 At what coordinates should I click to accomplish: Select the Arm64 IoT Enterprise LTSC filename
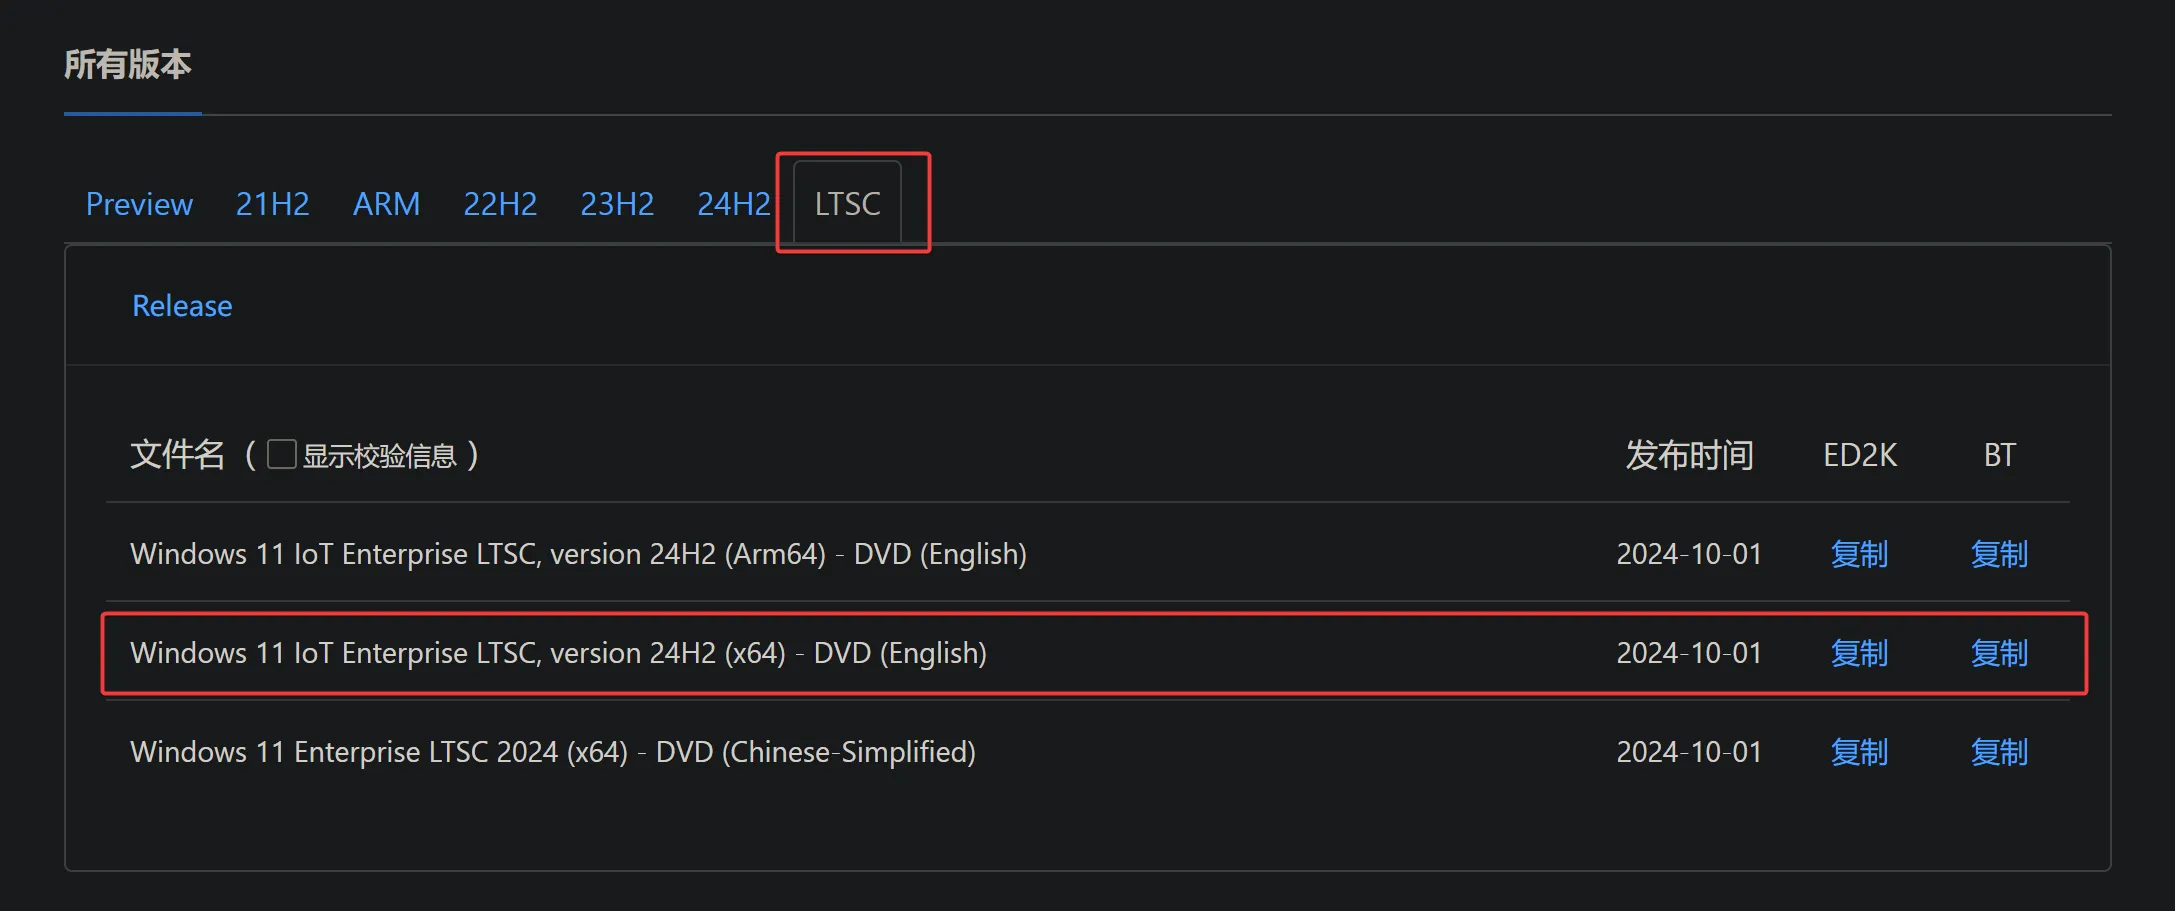578,554
